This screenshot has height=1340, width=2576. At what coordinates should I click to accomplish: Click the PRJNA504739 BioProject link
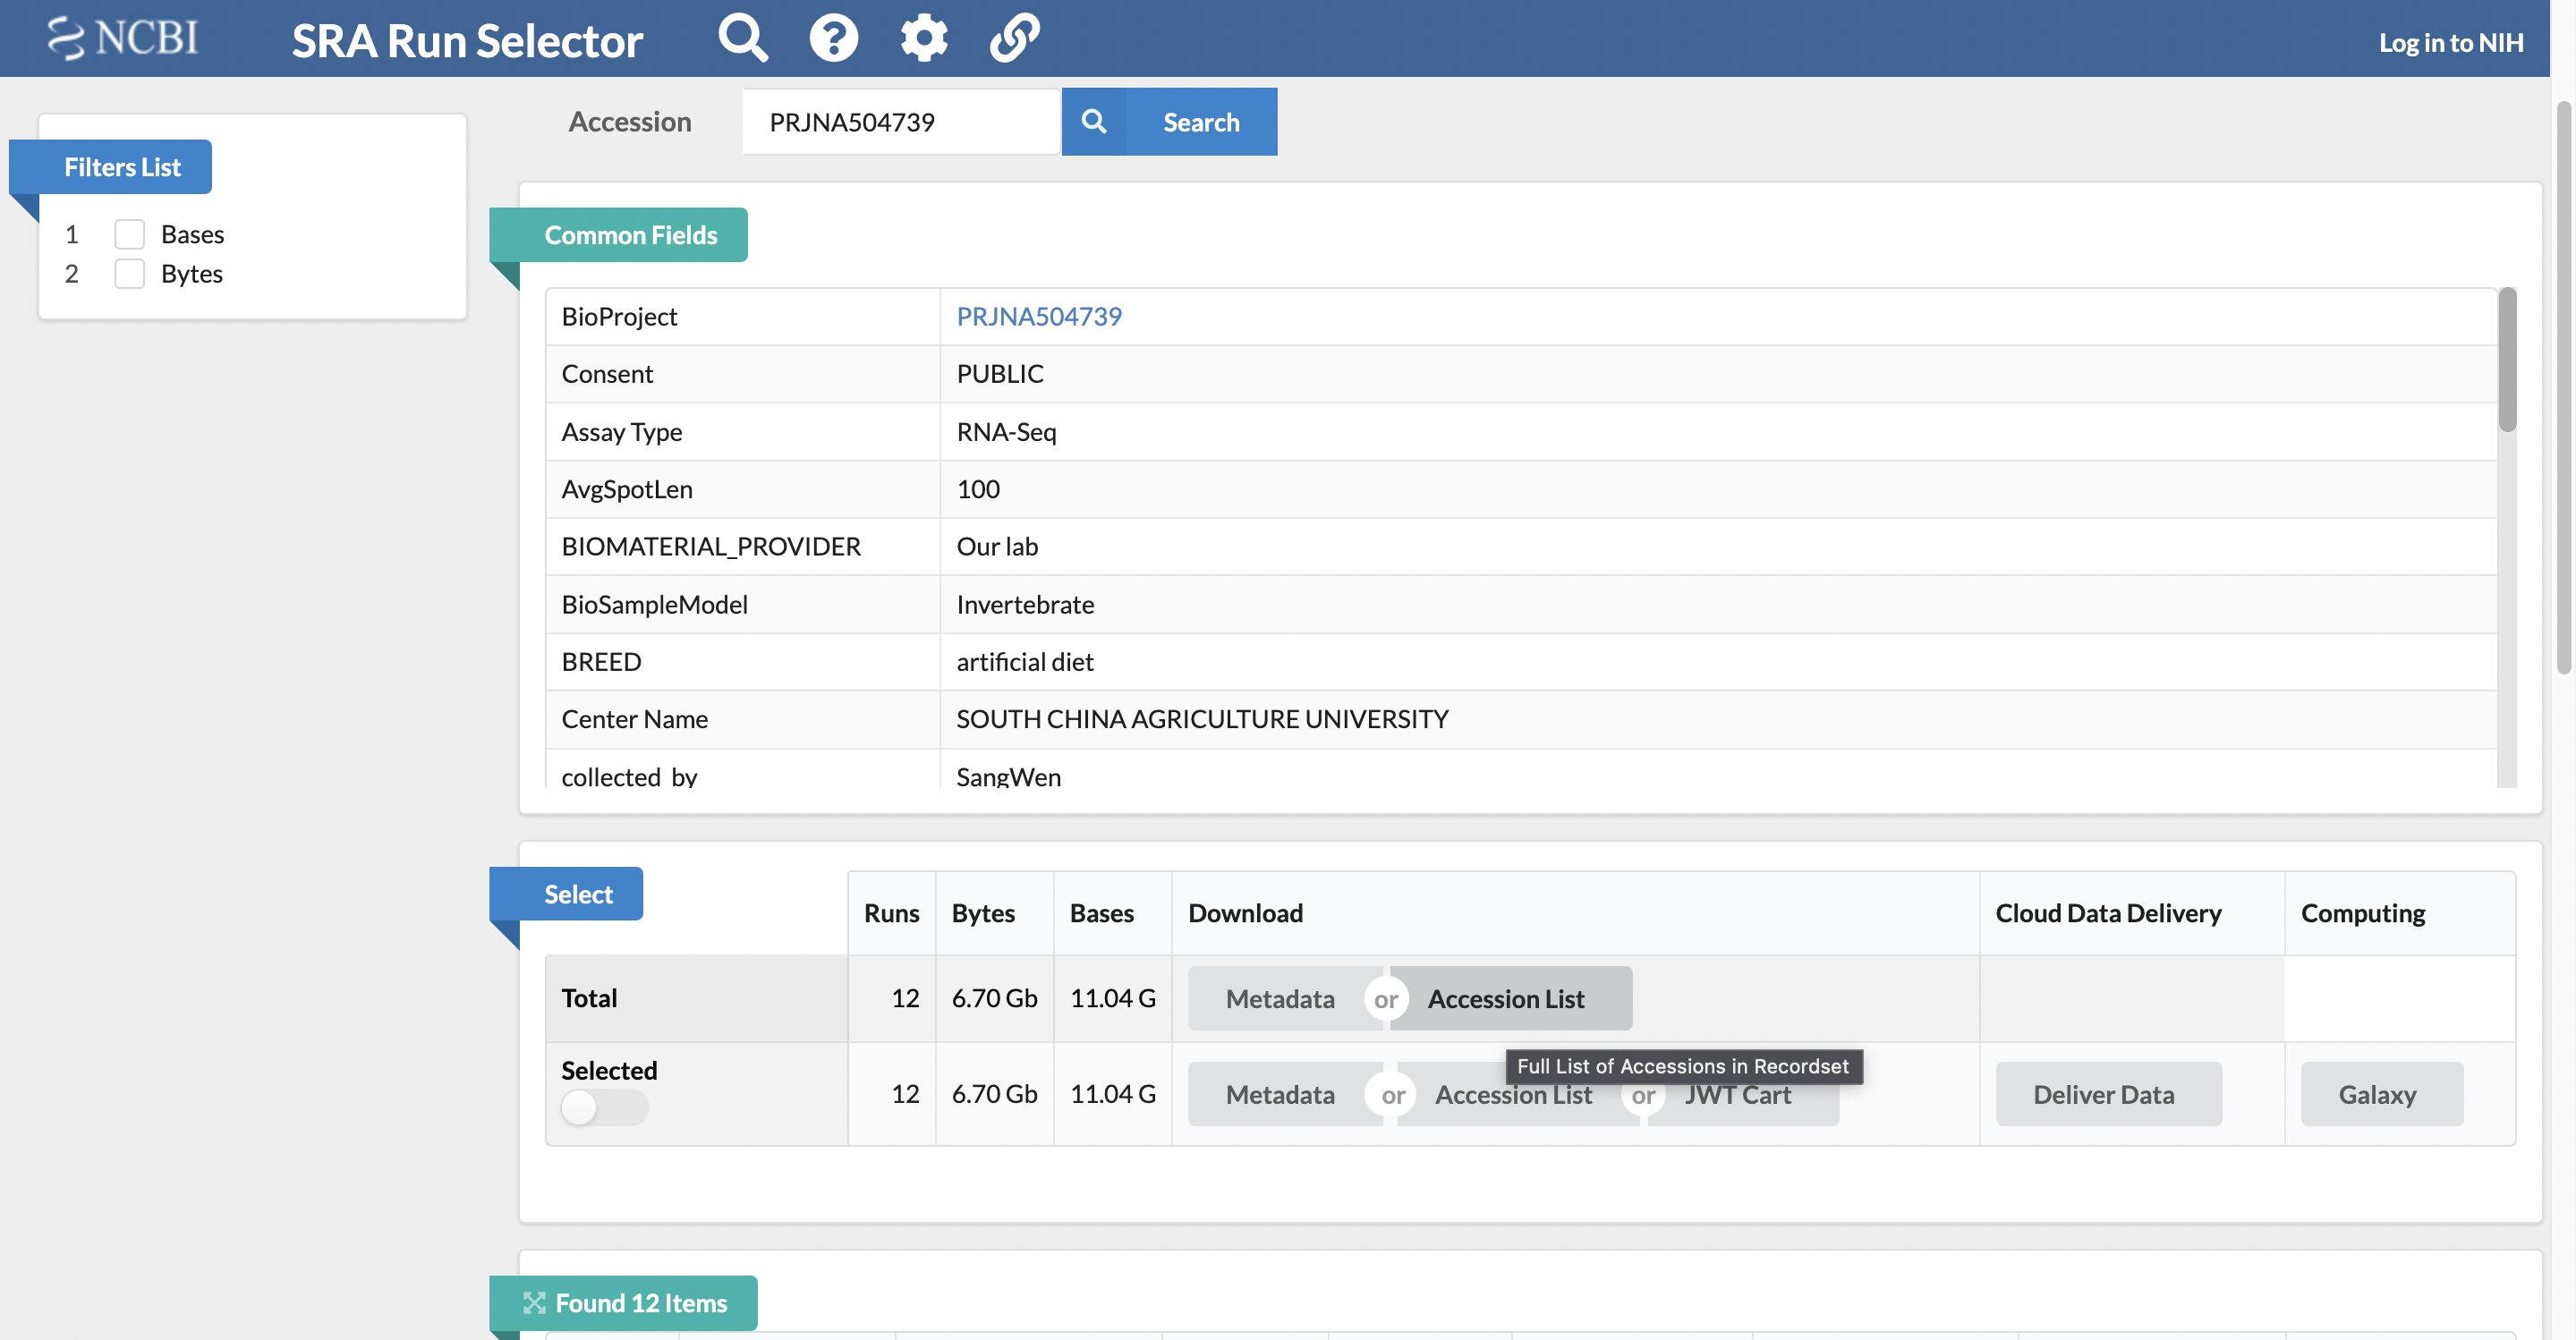tap(1038, 313)
